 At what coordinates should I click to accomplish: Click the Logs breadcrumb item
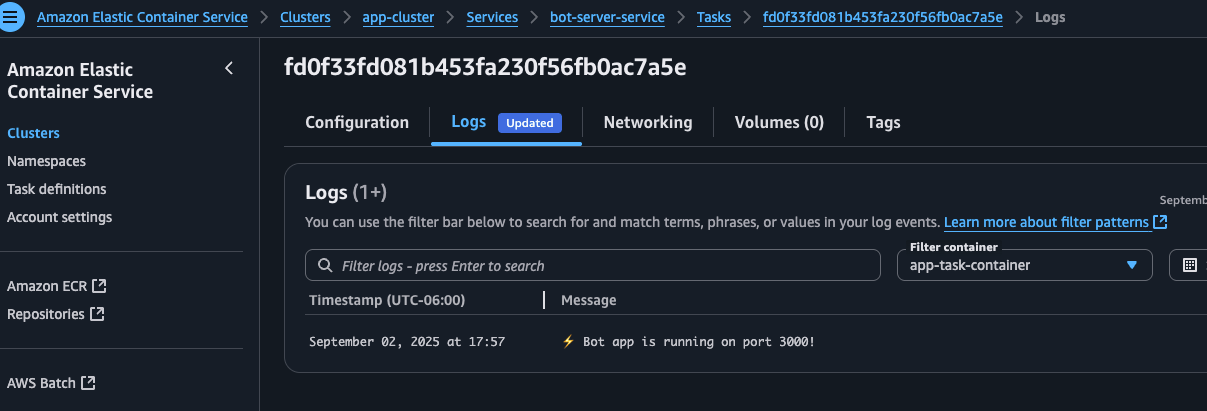tap(1050, 17)
